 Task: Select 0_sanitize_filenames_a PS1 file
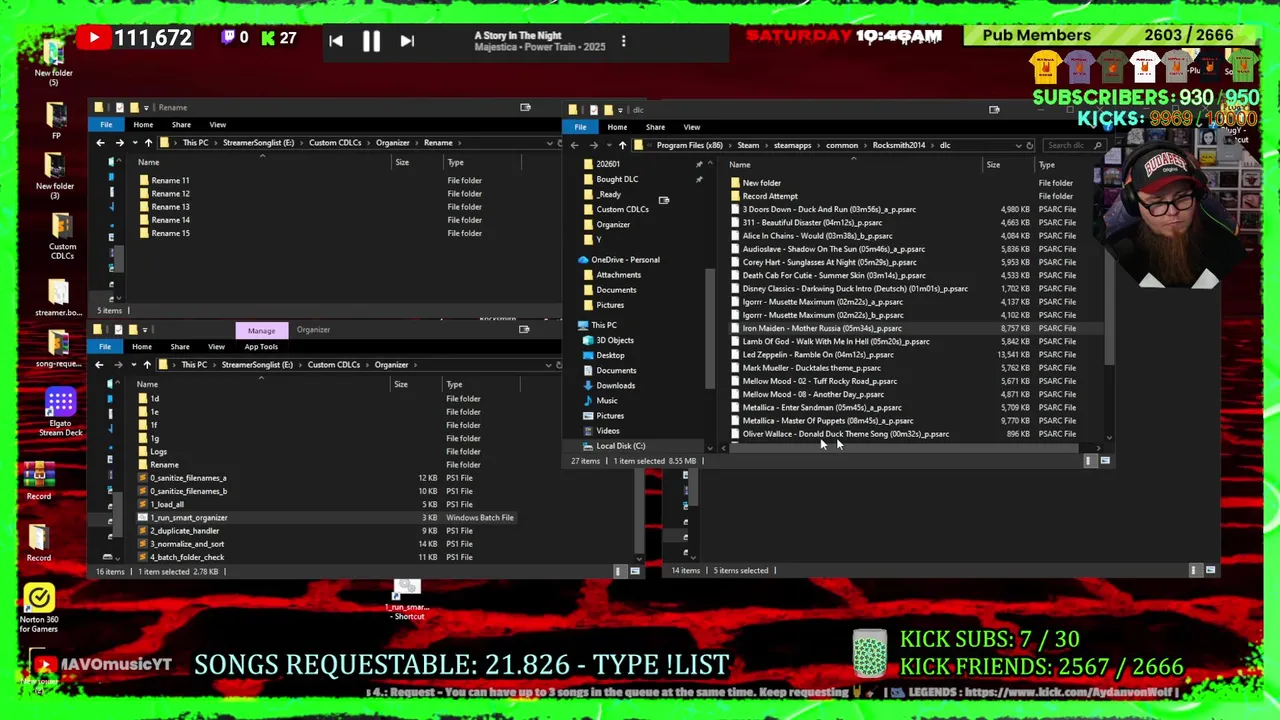point(188,478)
